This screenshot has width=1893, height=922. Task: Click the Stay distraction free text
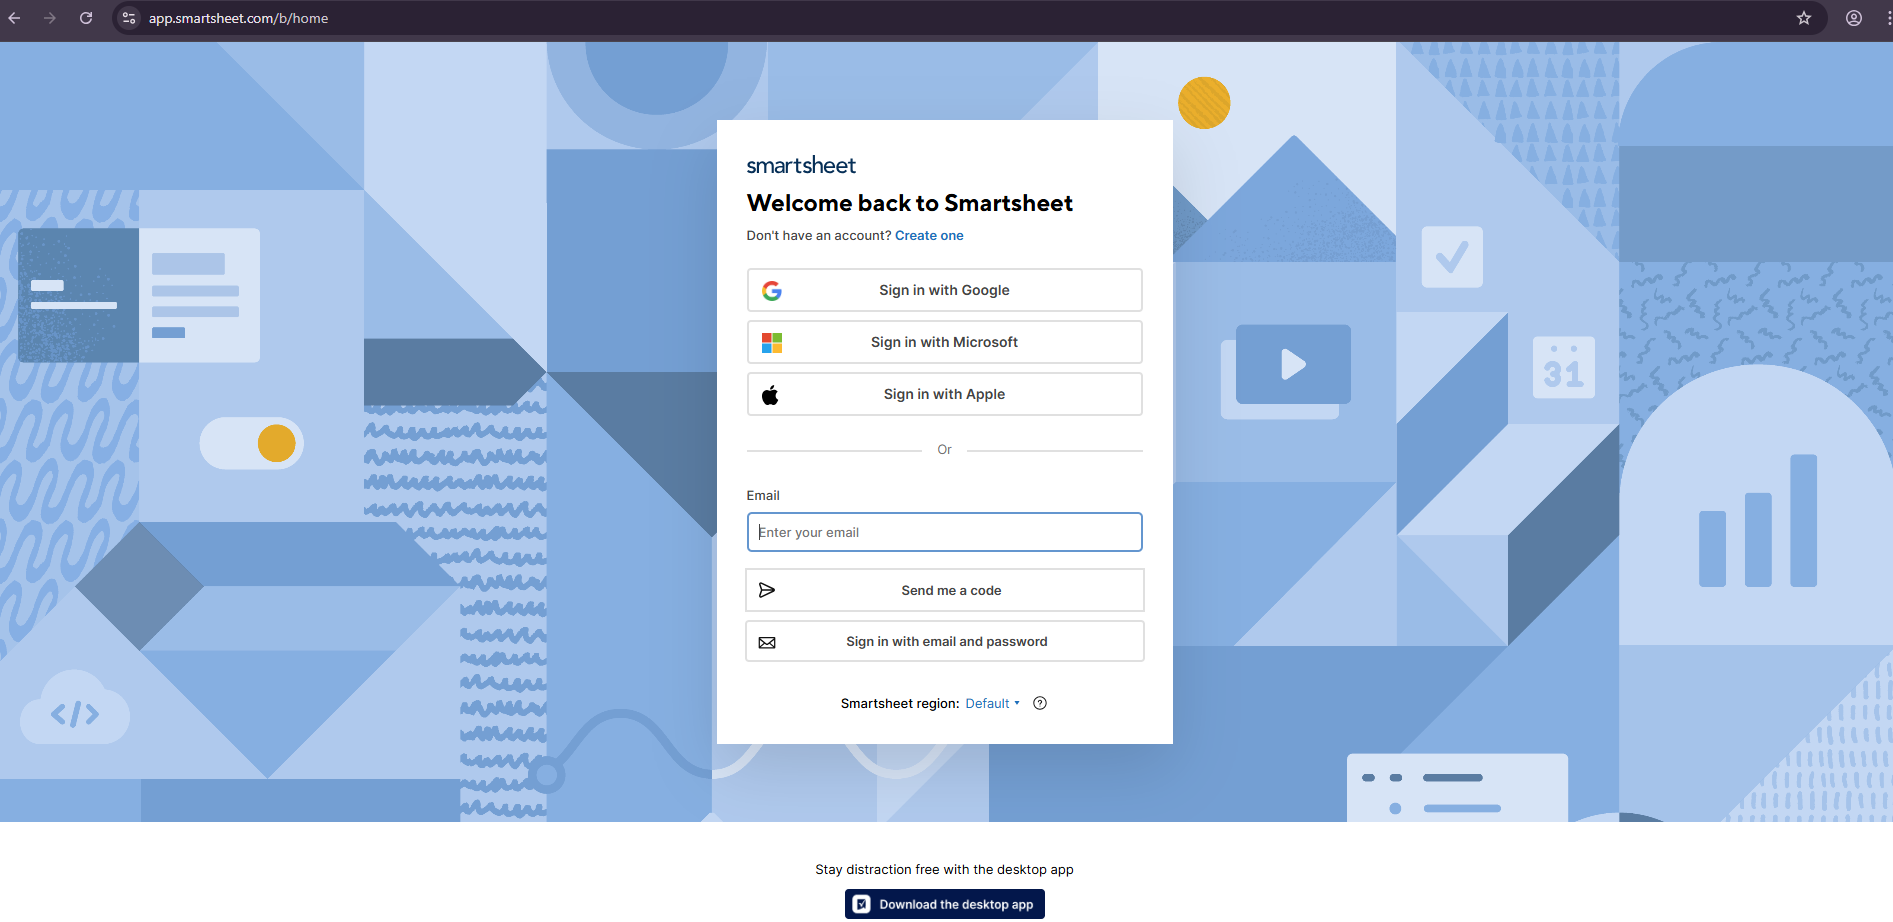click(944, 870)
